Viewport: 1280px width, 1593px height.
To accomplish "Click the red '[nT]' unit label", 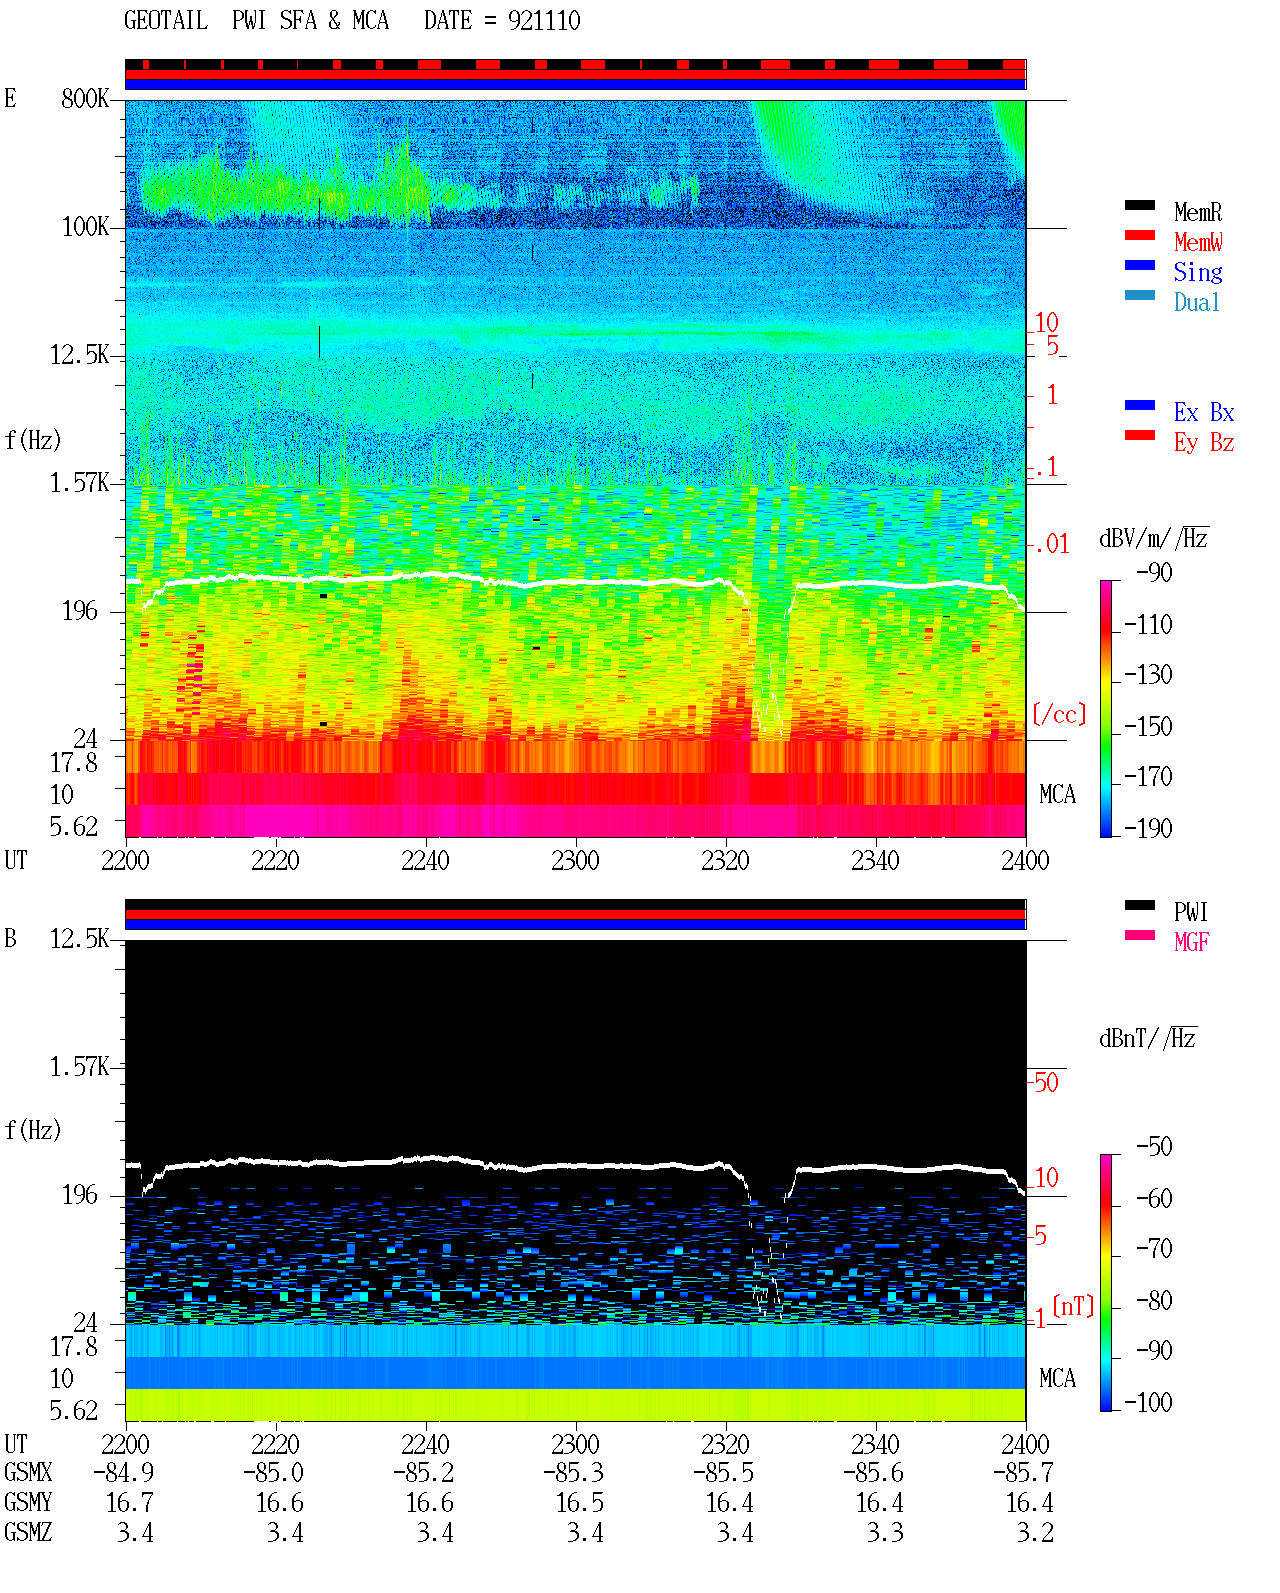I will [1074, 1306].
